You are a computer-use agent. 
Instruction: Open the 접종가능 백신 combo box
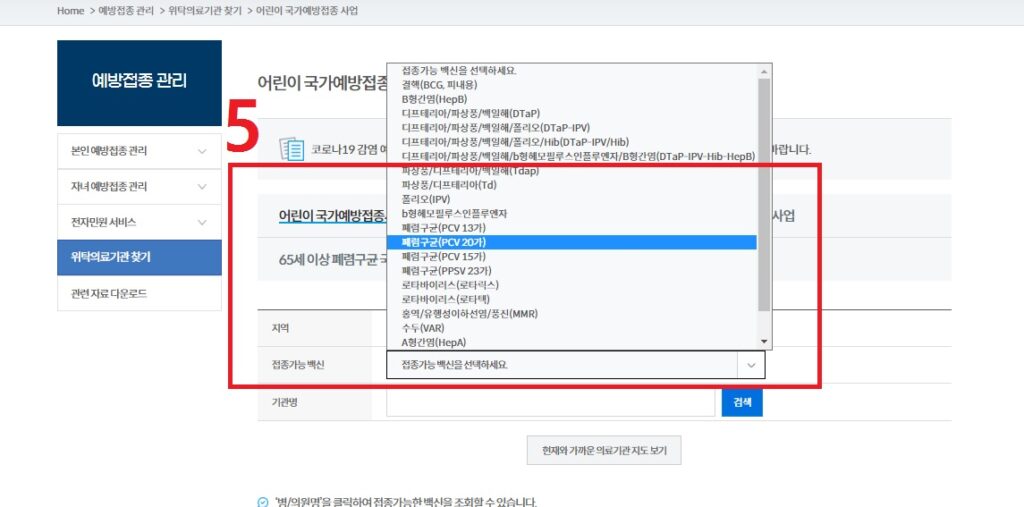click(575, 365)
